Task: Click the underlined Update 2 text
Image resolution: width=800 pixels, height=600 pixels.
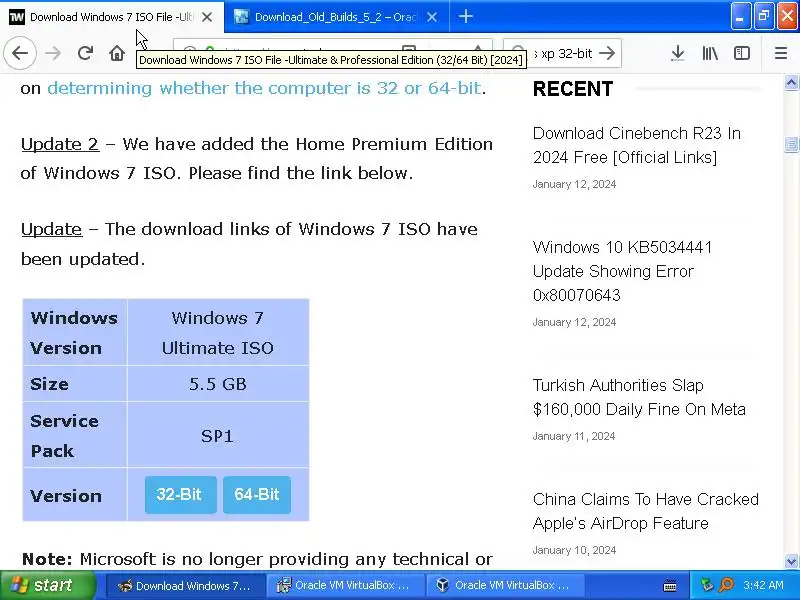Action: click(x=60, y=144)
